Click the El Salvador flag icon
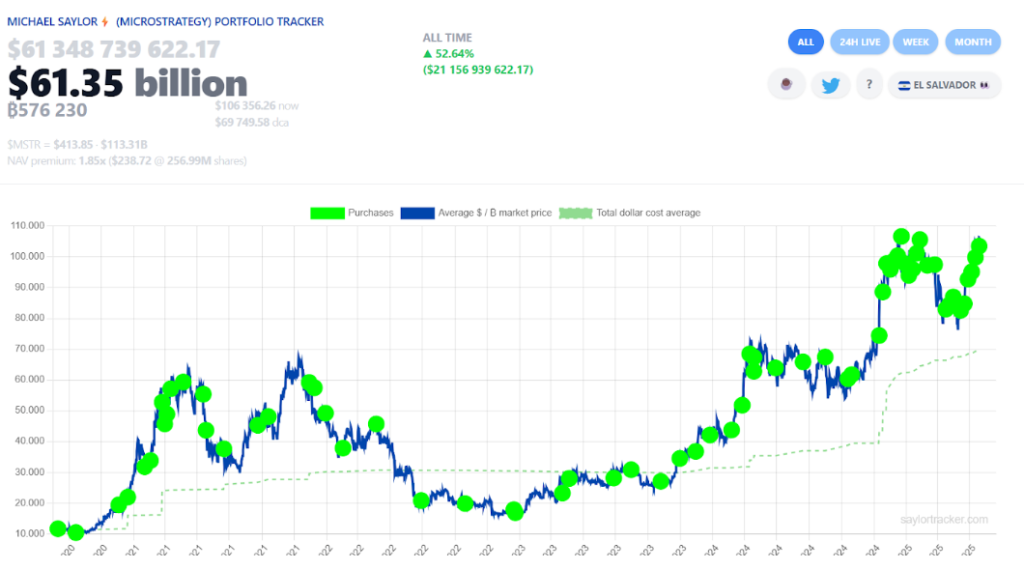The image size is (1024, 570). tap(905, 85)
